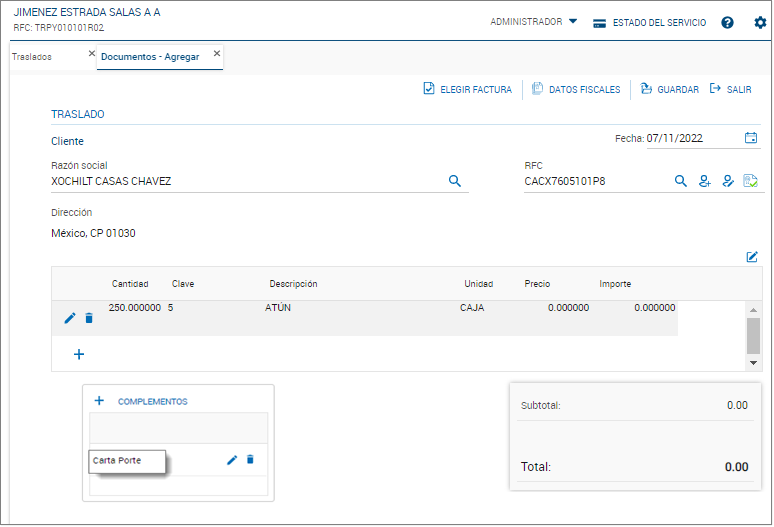Image resolution: width=774 pixels, height=527 pixels.
Task: Delete the Carta Porte complement
Action: click(x=250, y=460)
